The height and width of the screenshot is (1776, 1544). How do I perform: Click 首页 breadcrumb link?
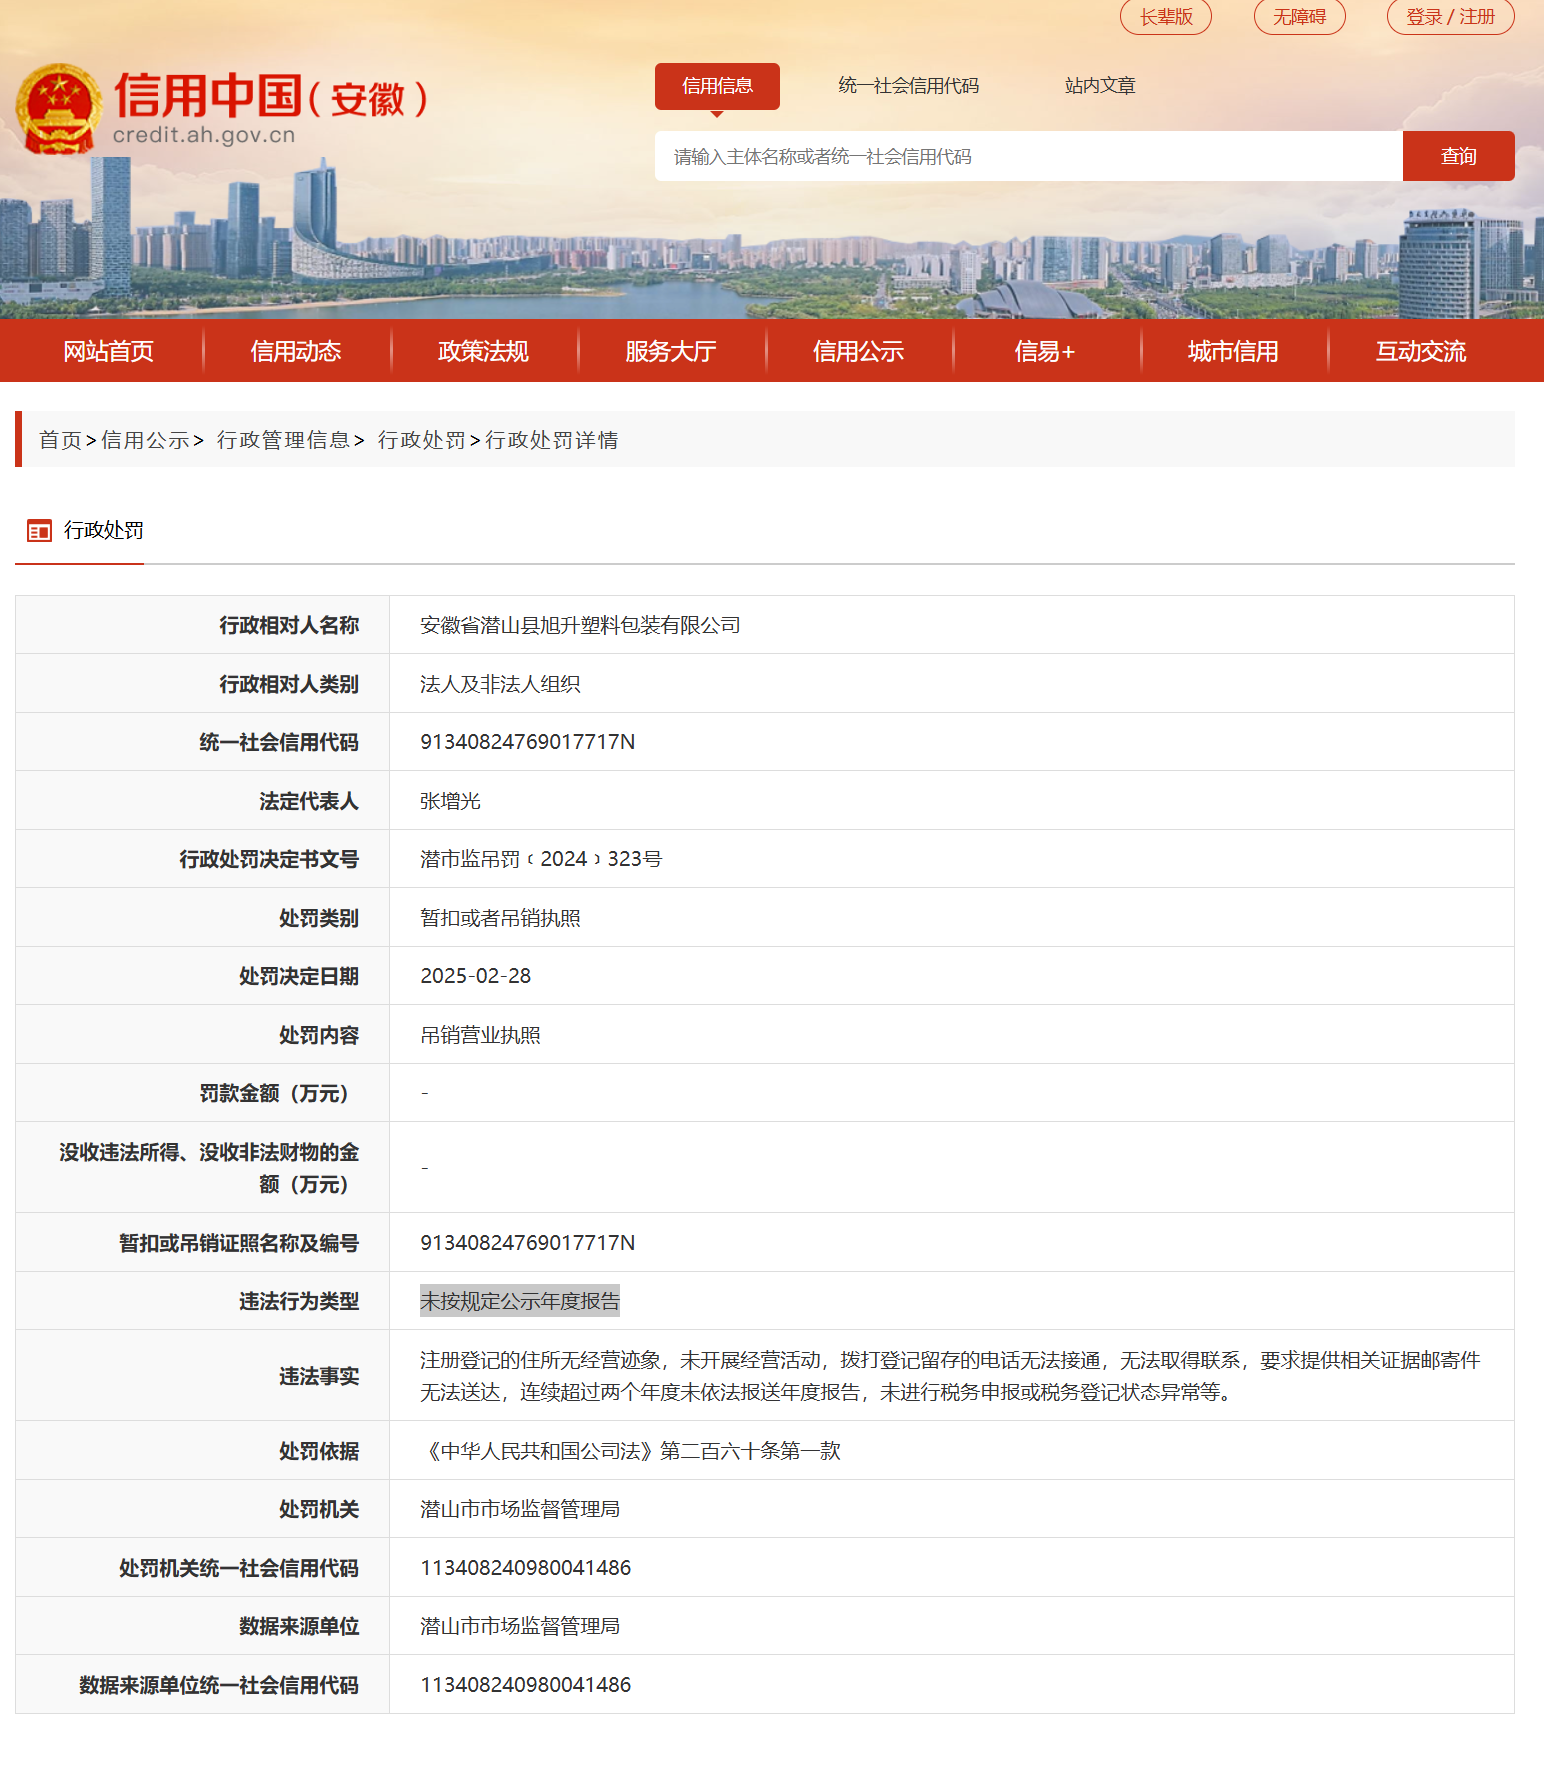point(60,440)
